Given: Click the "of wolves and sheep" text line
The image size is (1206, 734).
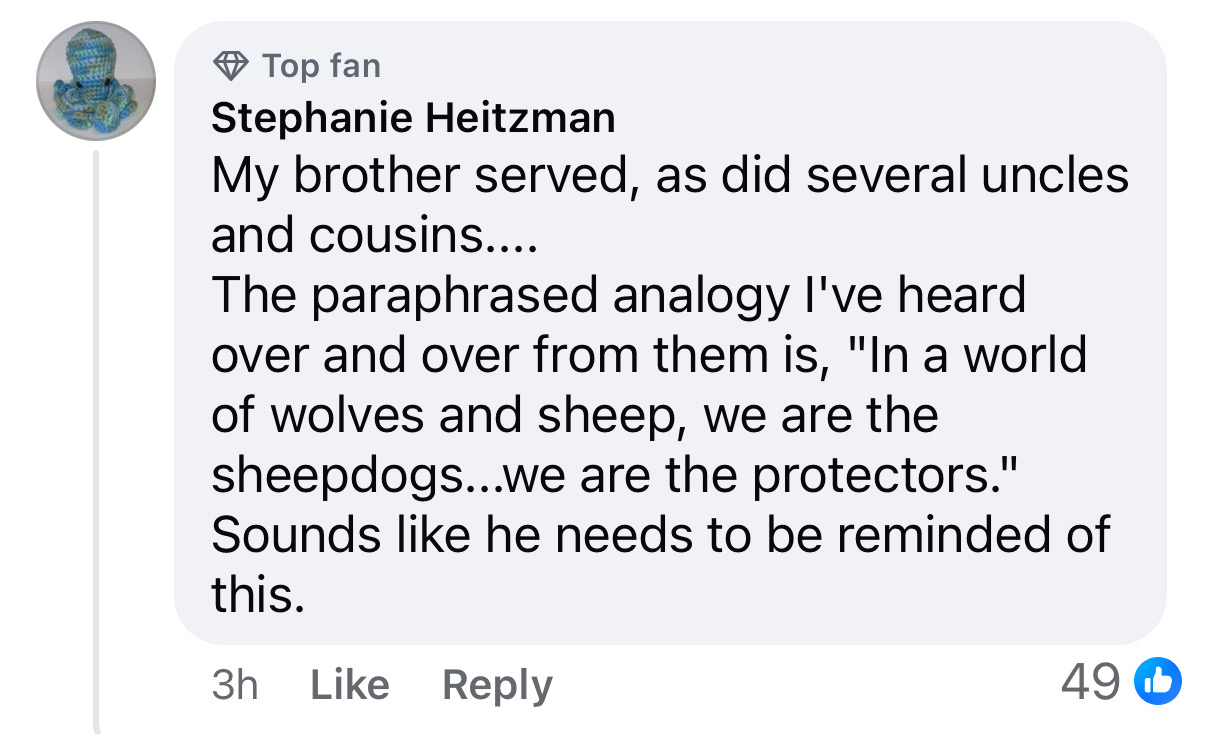Looking at the screenshot, I should [450, 415].
